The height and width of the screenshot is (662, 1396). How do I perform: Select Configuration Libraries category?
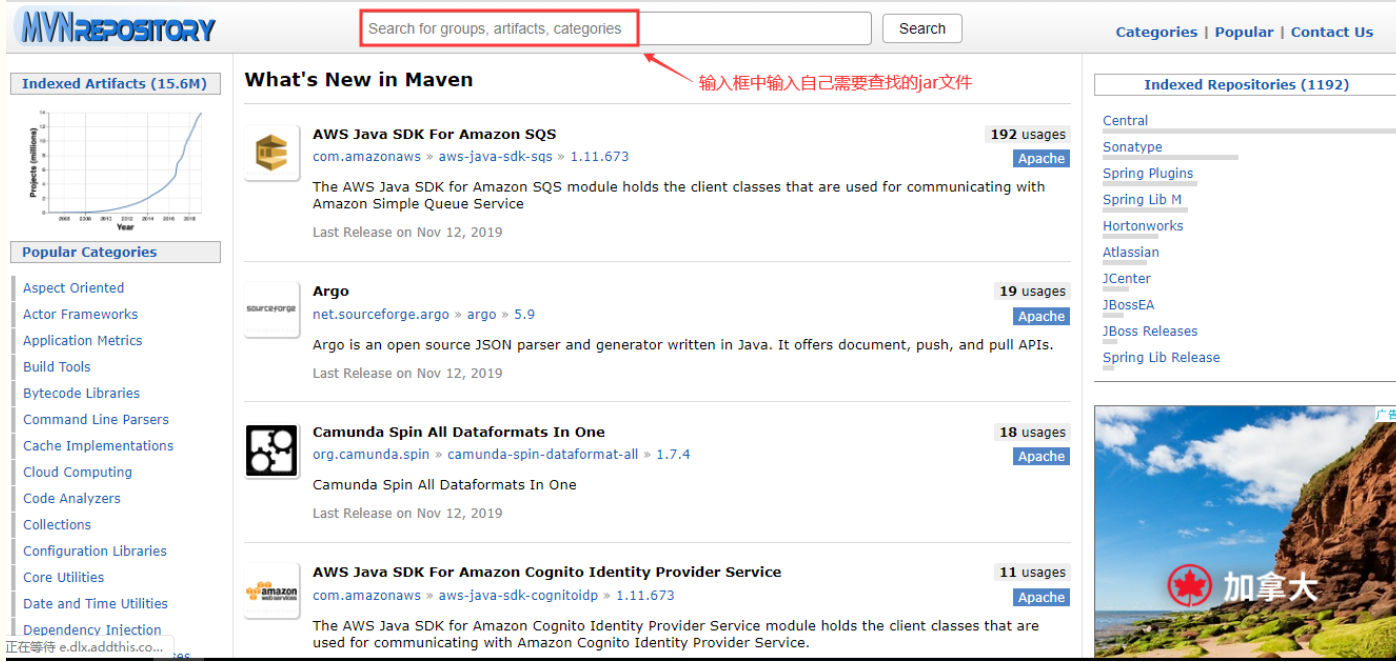point(95,551)
